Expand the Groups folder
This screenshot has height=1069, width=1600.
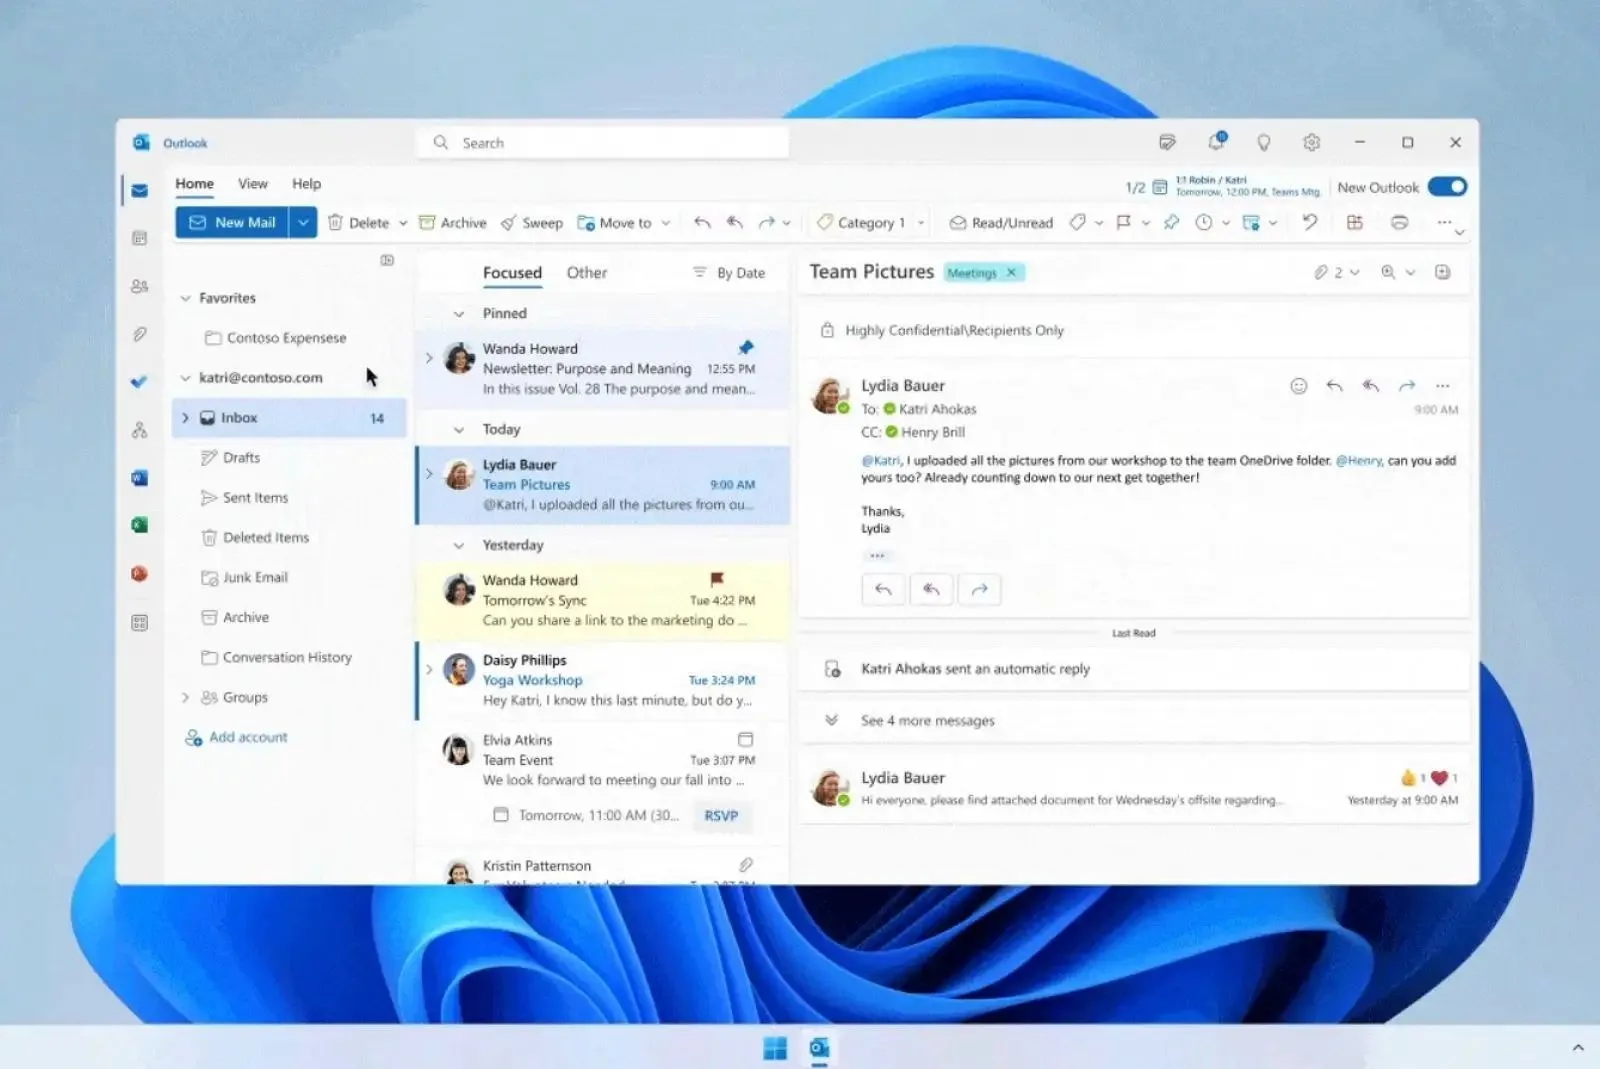pyautogui.click(x=185, y=697)
